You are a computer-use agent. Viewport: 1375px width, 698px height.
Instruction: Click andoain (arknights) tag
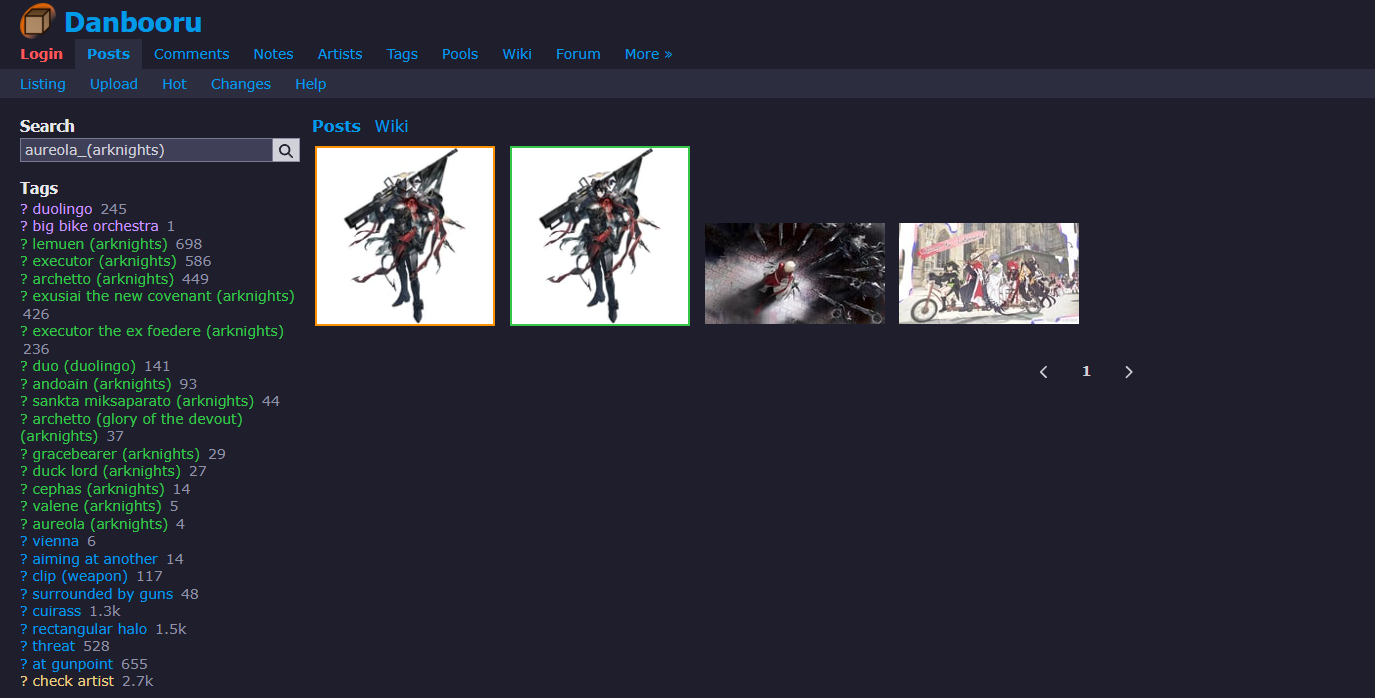[x=102, y=384]
